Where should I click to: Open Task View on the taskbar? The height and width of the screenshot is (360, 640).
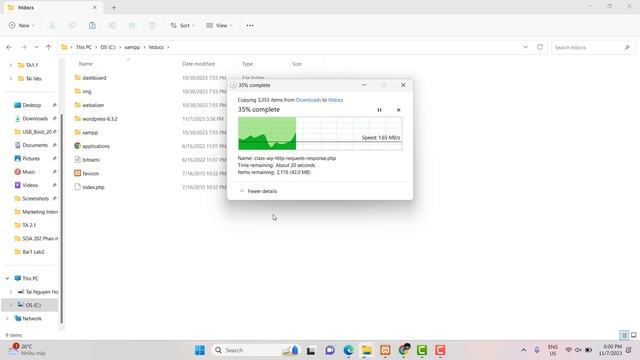(311, 350)
